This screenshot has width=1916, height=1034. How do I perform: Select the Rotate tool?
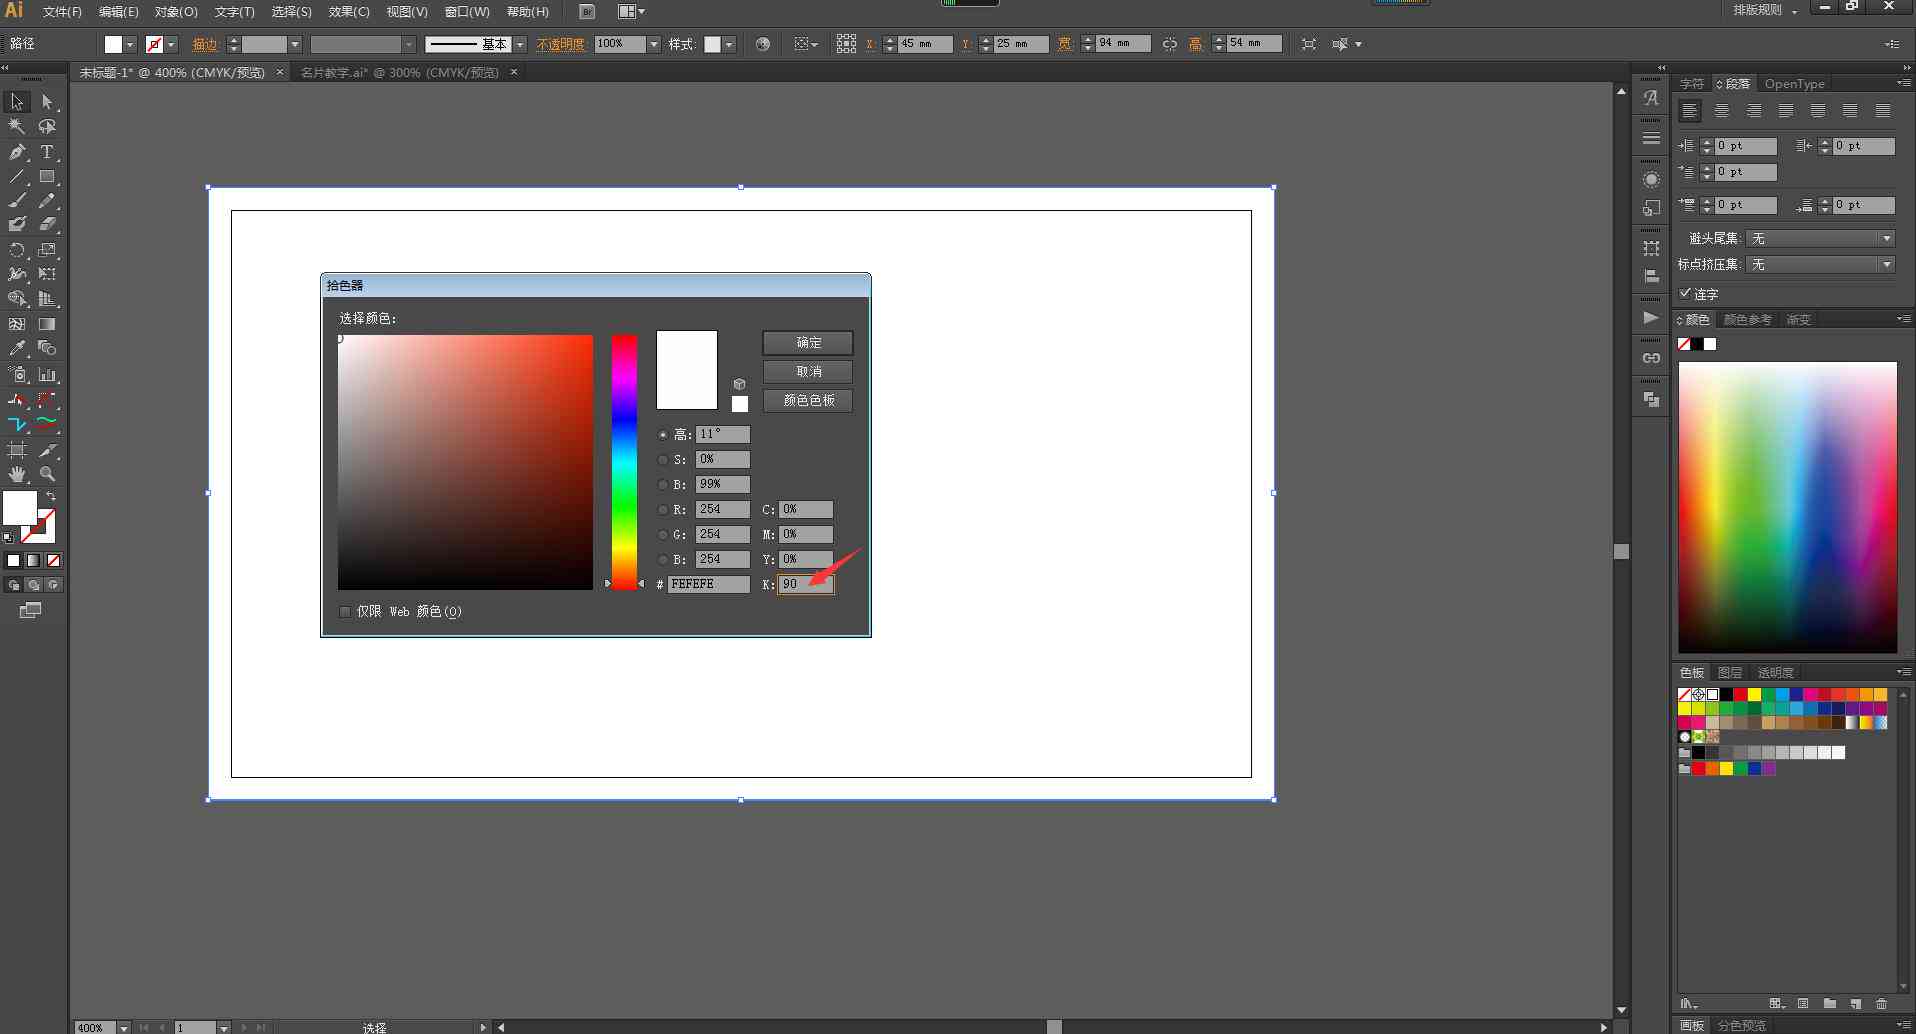click(x=17, y=250)
